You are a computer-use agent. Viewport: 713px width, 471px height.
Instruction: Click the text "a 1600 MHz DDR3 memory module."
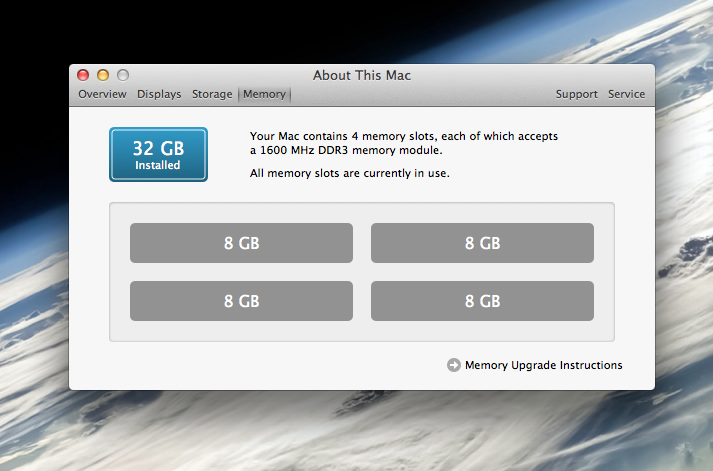pos(346,150)
